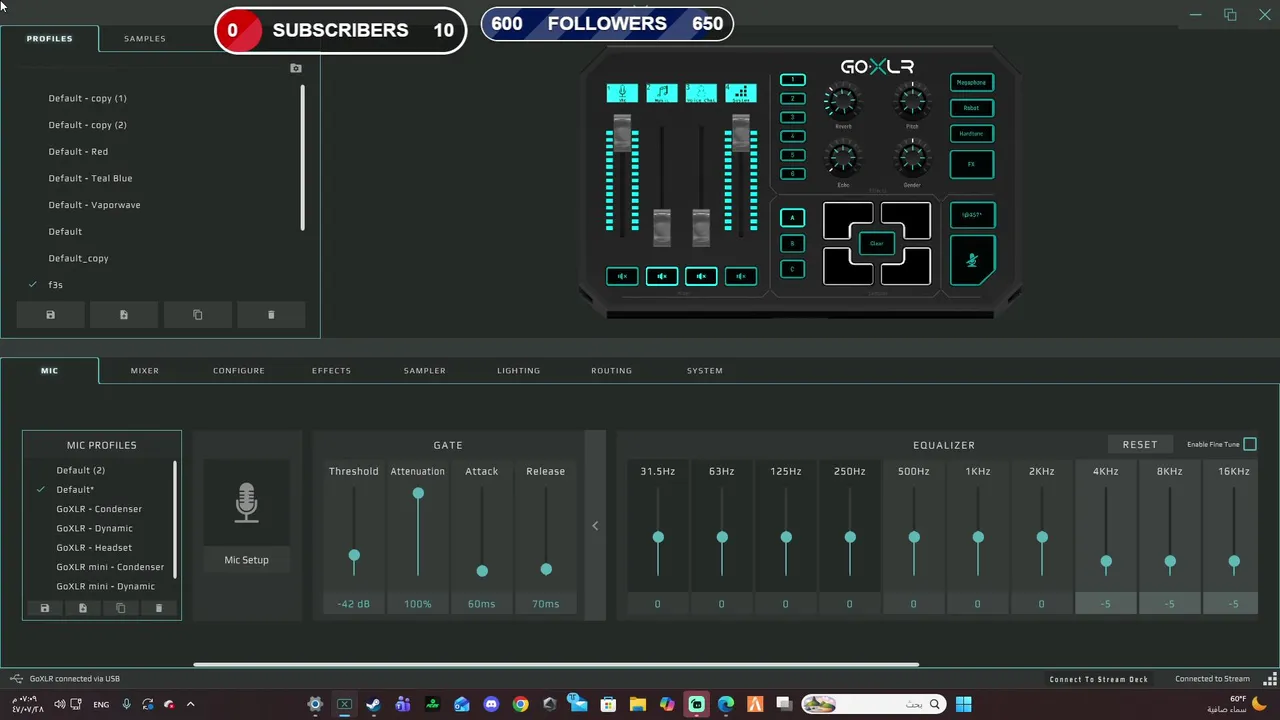The height and width of the screenshot is (720, 1280).
Task: Collapse gate panel with left chevron arrow
Action: (595, 526)
